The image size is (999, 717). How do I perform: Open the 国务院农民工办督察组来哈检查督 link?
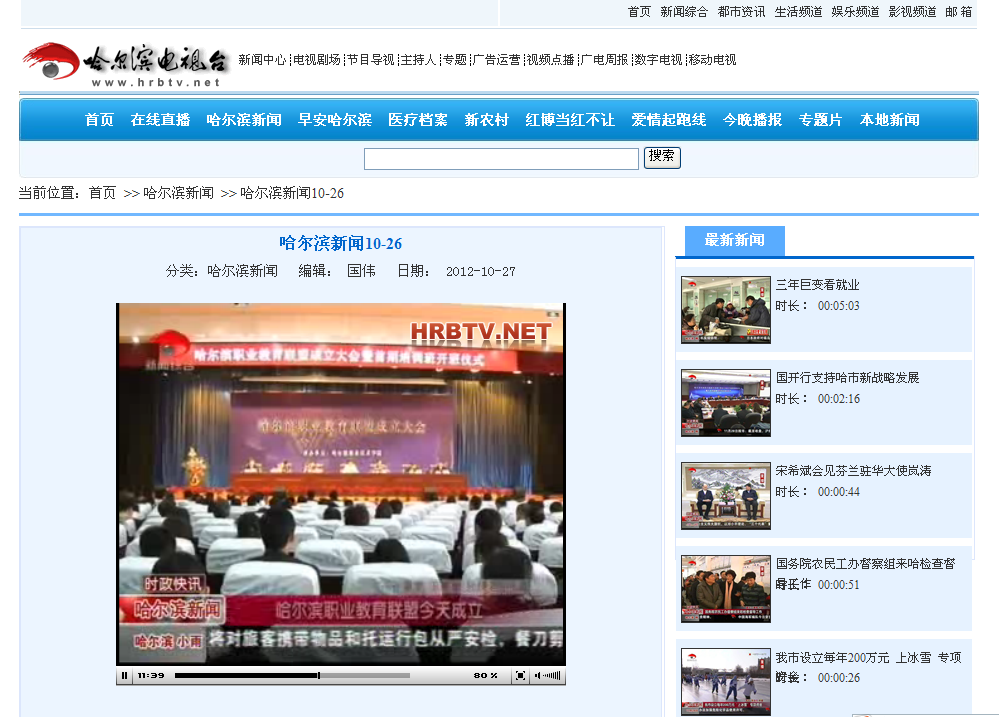pos(865,564)
